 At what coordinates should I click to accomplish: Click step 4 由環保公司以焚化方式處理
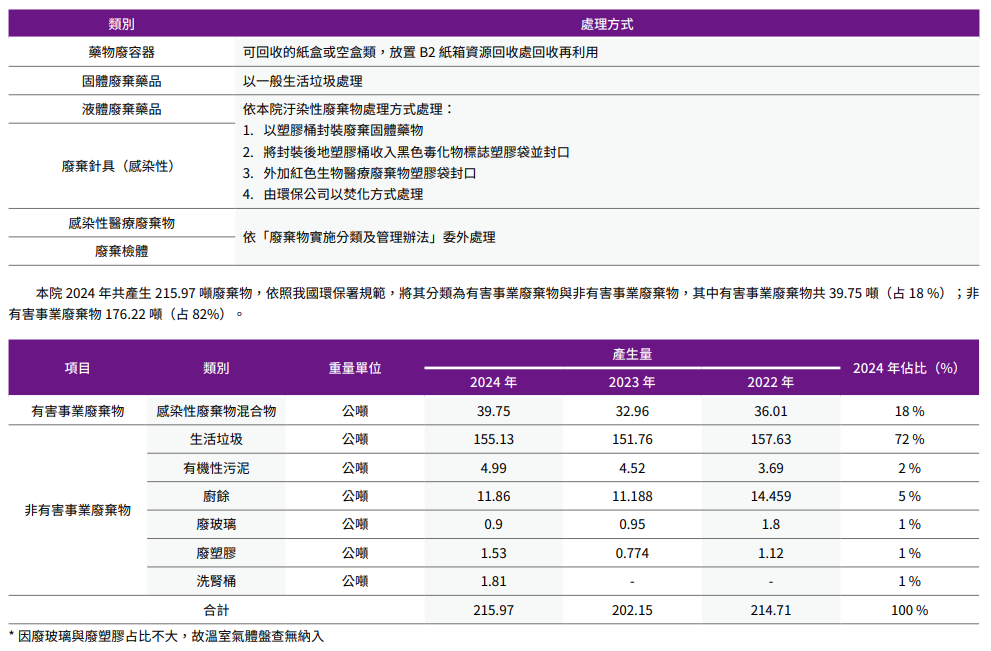(x=333, y=195)
